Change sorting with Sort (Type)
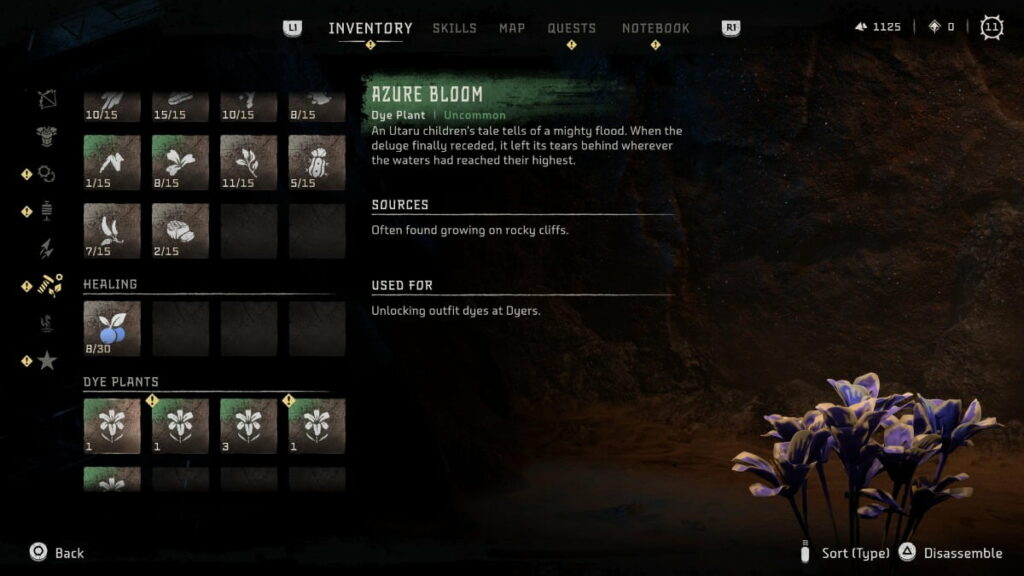 click(x=845, y=553)
